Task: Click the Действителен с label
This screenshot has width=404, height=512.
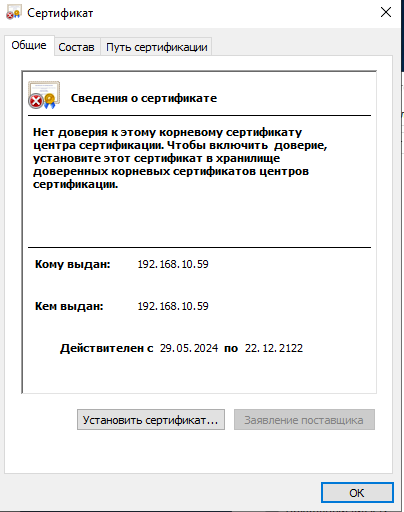Action: coord(107,348)
